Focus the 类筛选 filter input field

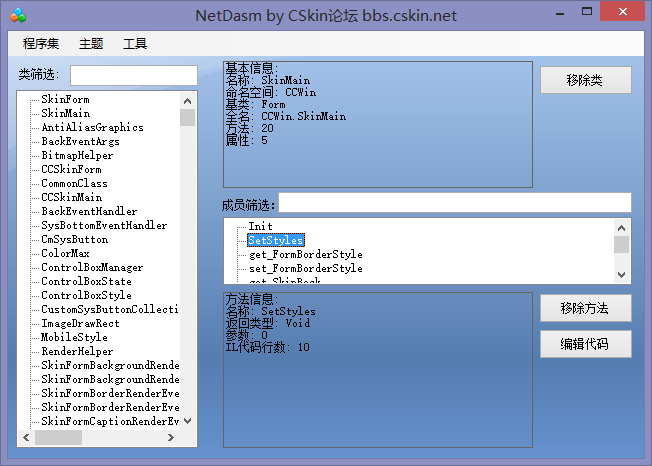coord(133,76)
